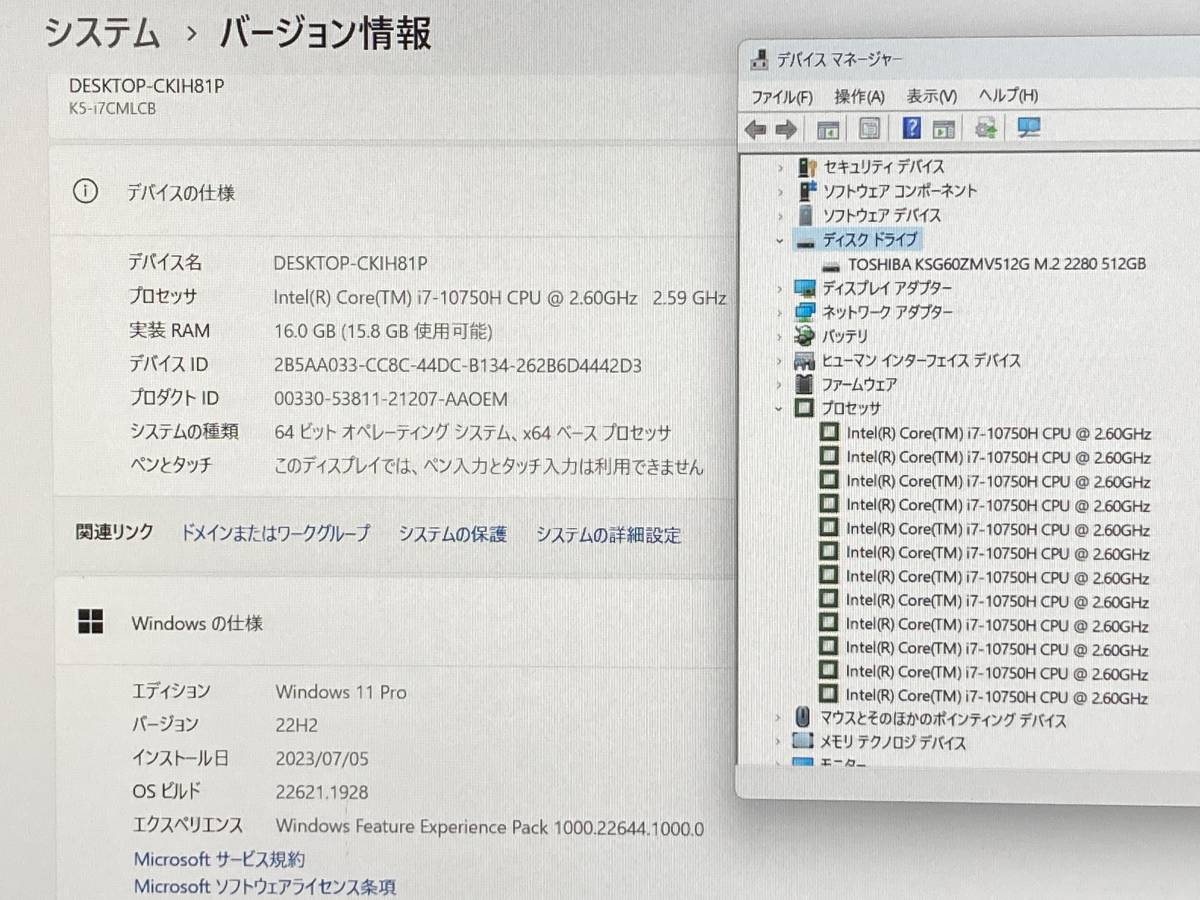Expand the ネットワーク アダプター node
Screen dimensions: 1200x900
[780, 312]
